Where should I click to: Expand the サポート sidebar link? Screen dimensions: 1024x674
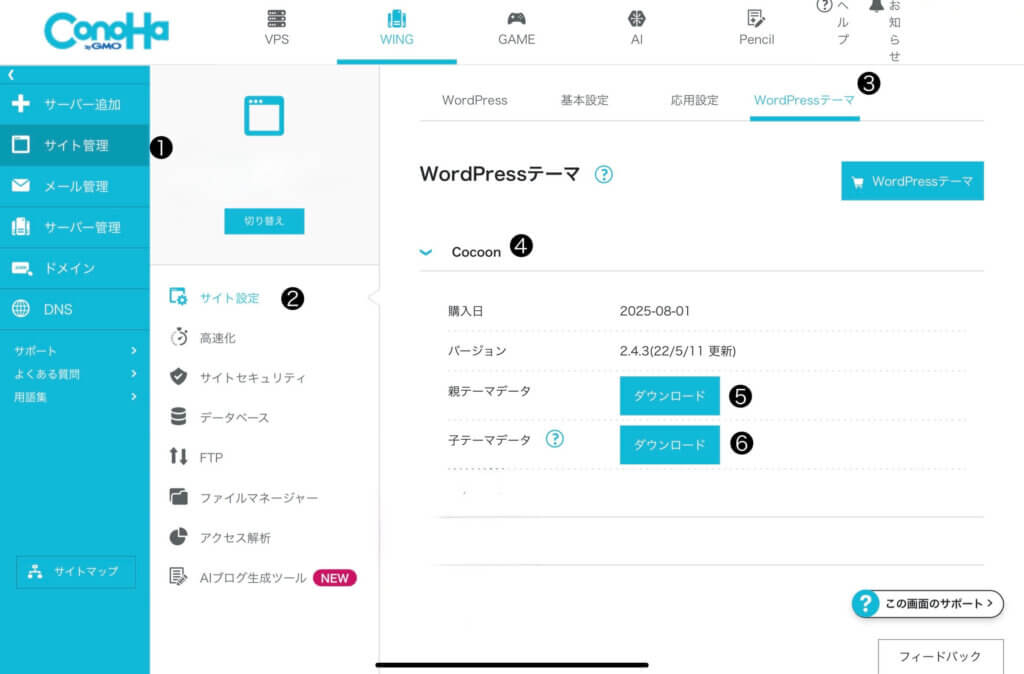[74, 351]
